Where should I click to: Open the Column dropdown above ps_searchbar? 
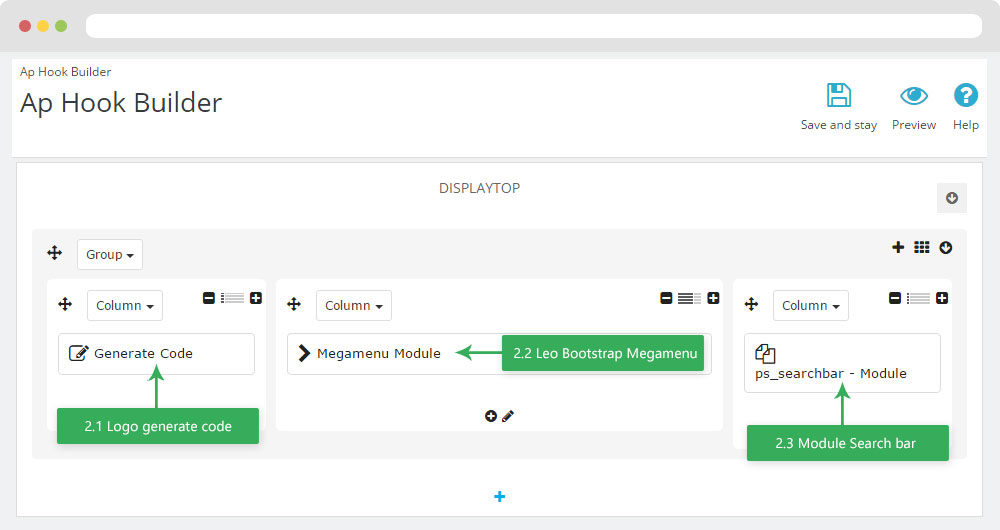click(x=811, y=305)
